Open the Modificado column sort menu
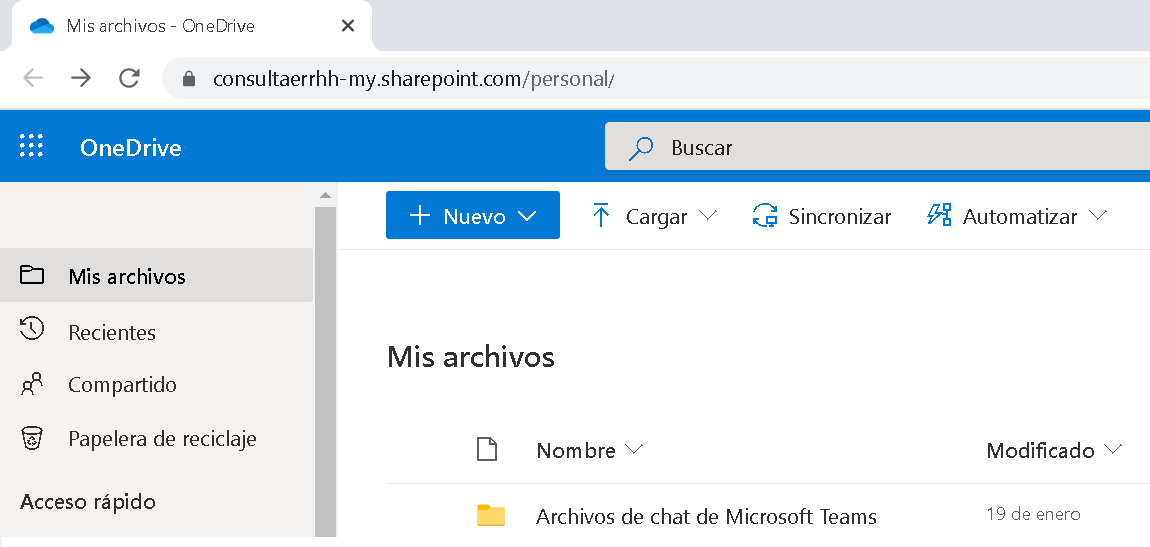 (x=1054, y=450)
